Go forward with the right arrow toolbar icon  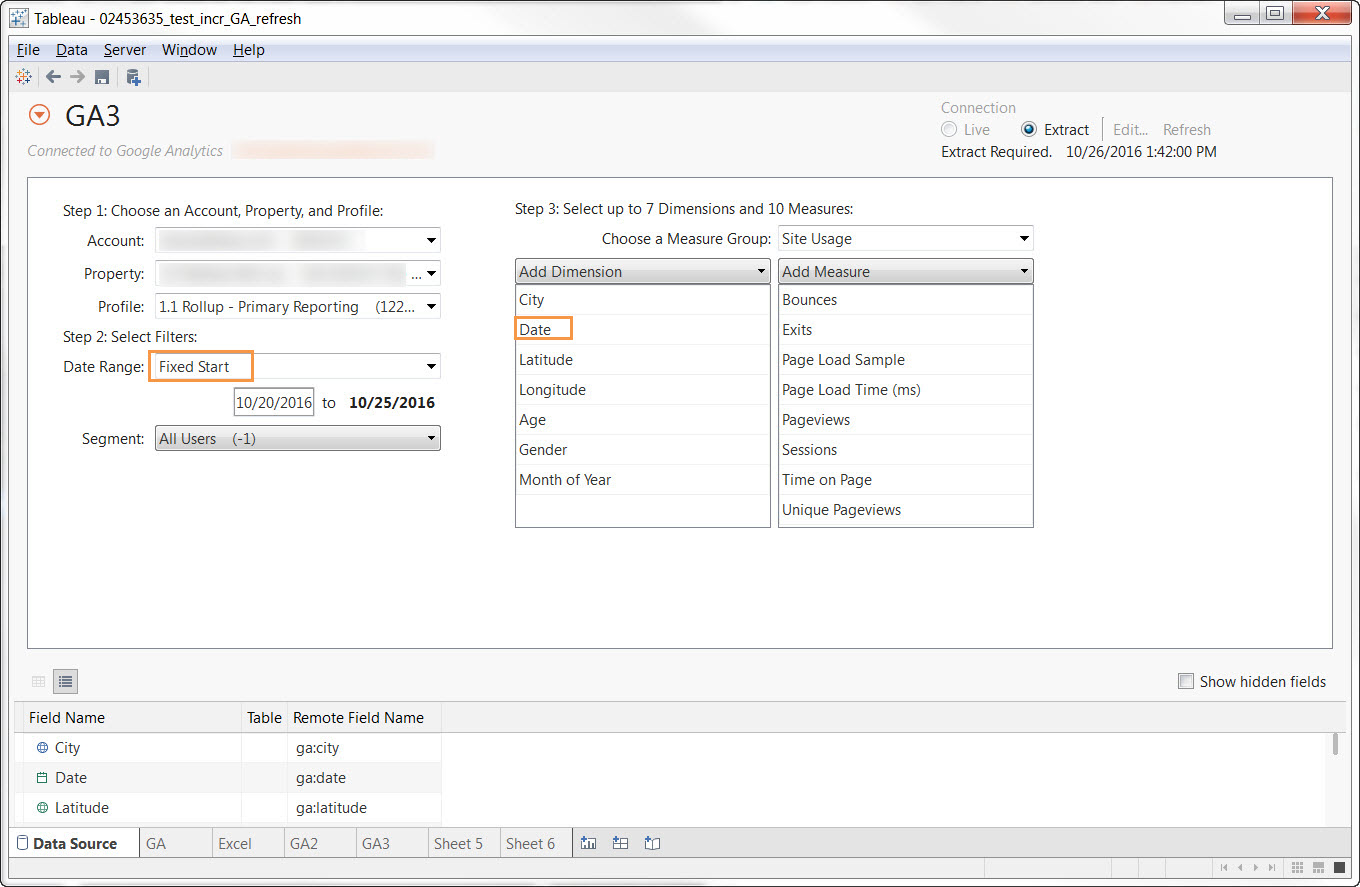[77, 77]
